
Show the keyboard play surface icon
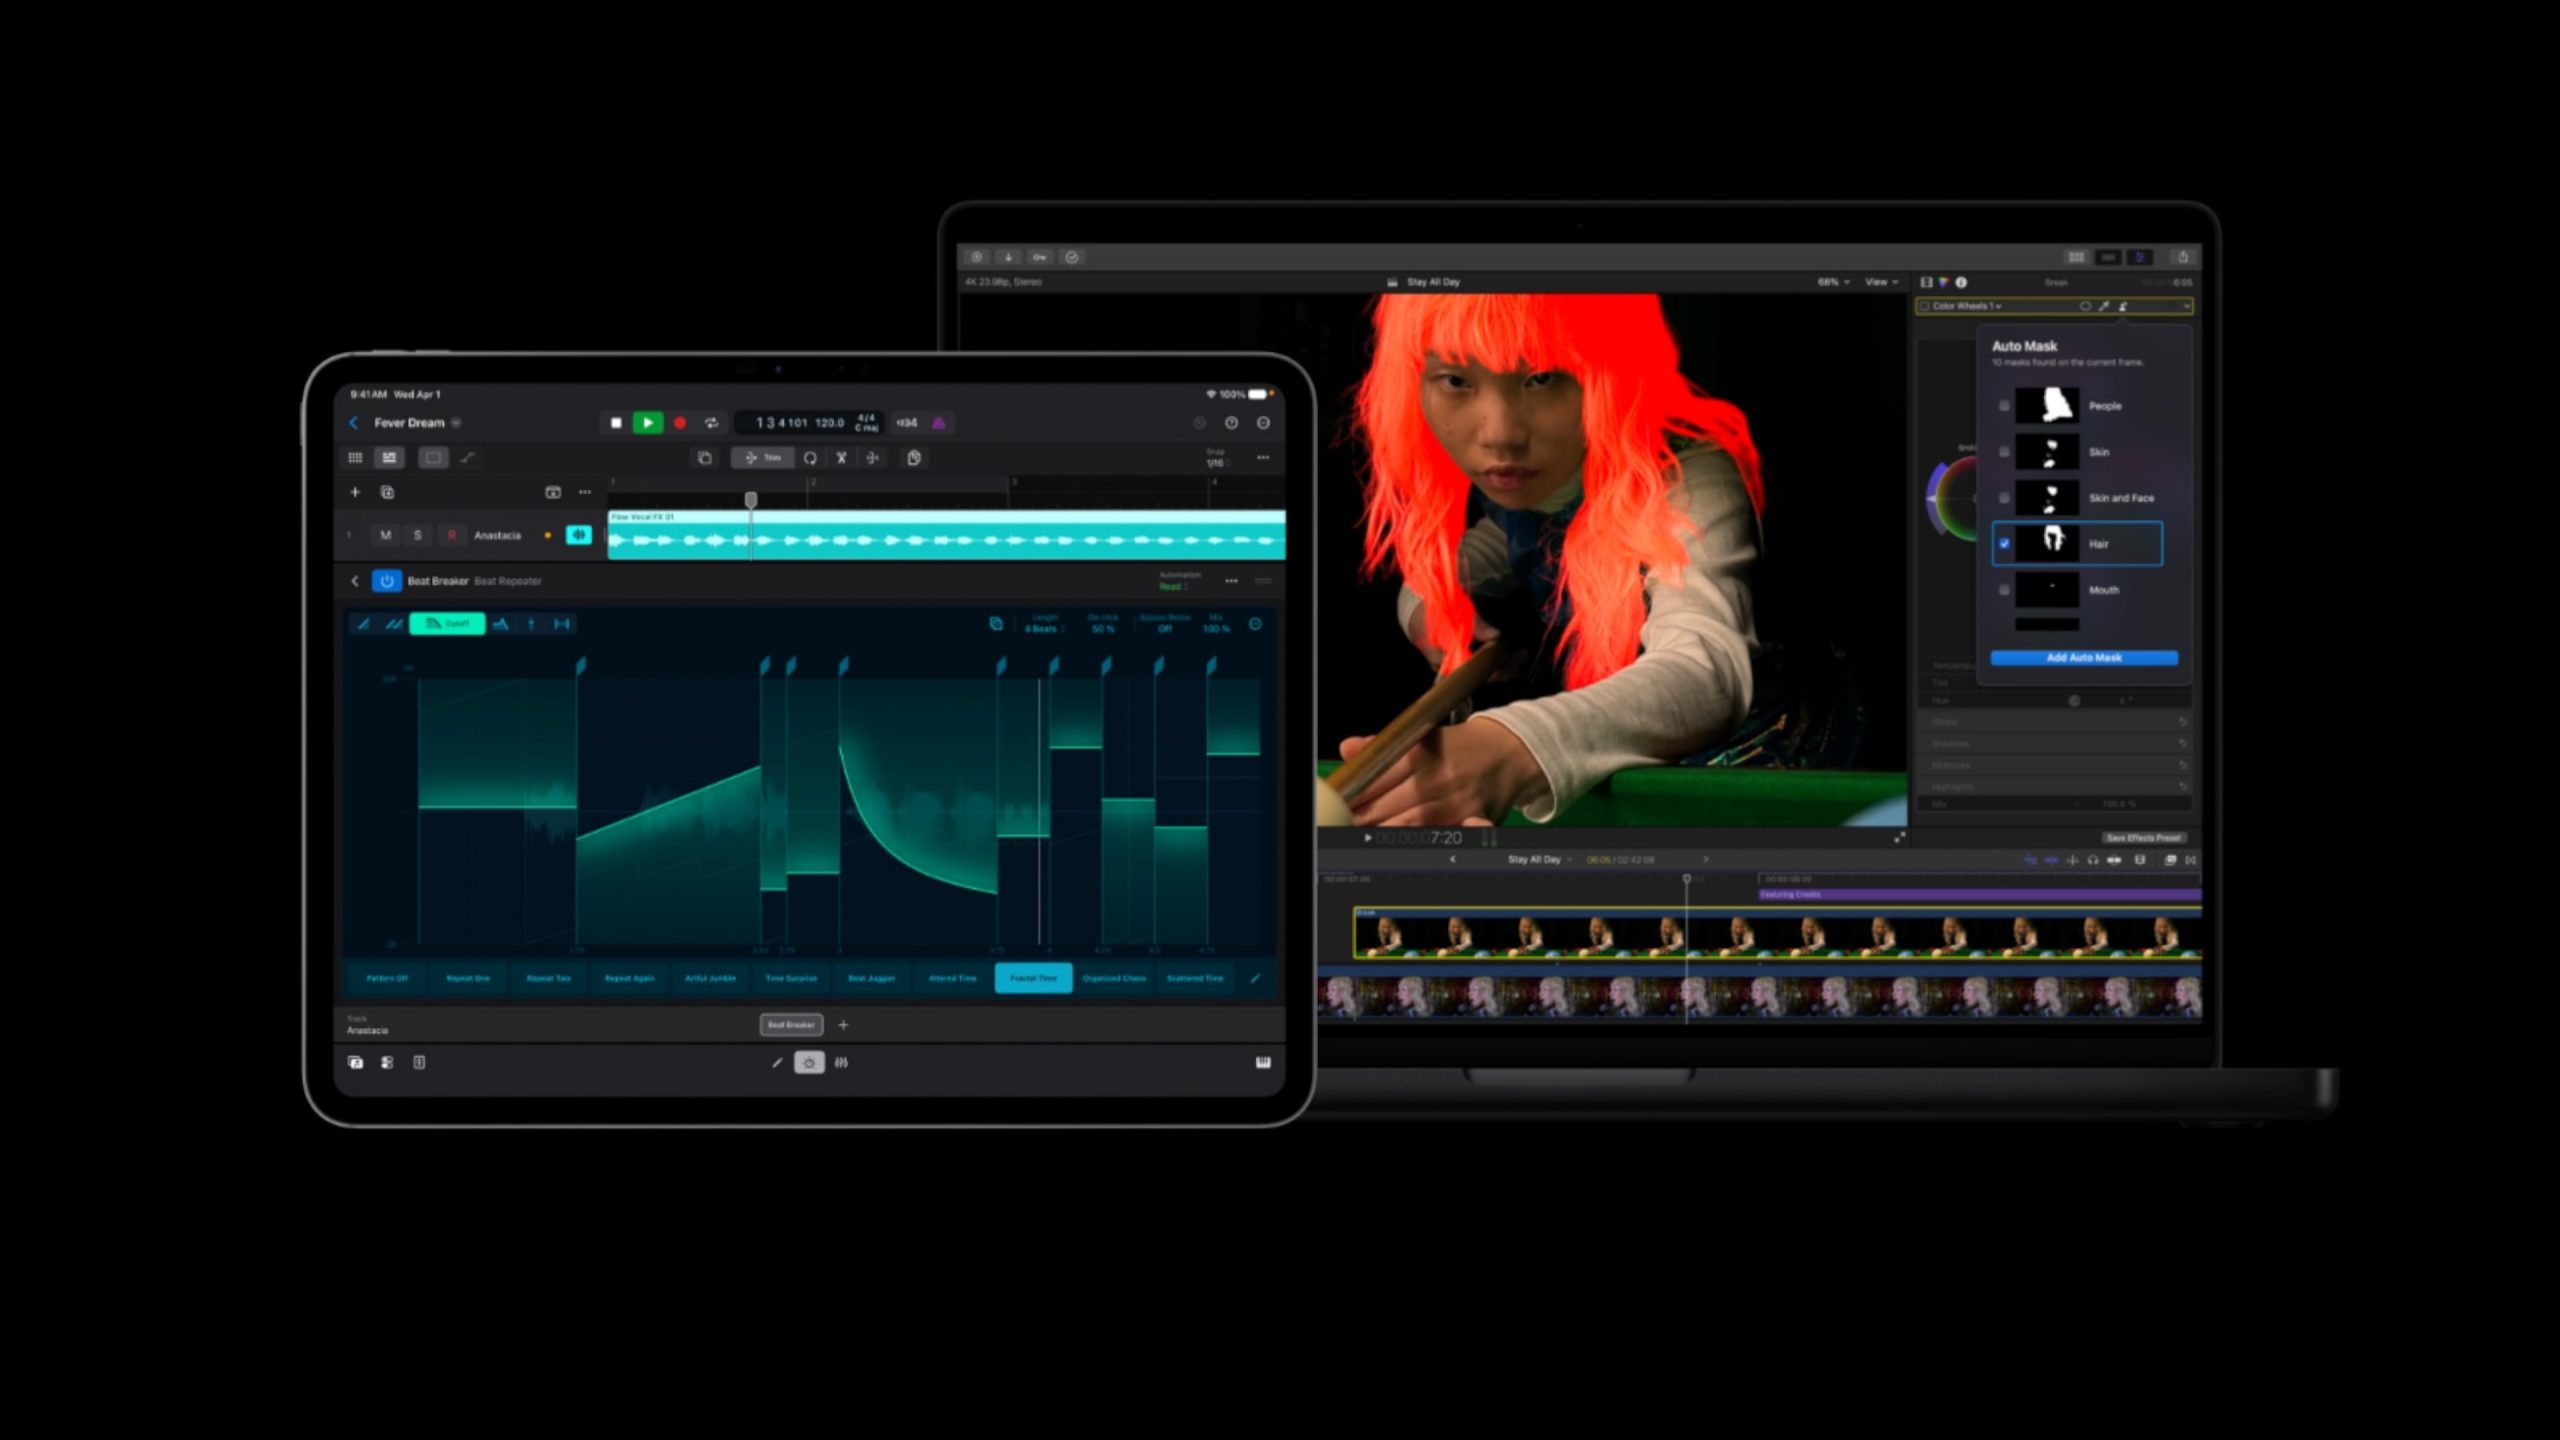click(x=1263, y=1062)
